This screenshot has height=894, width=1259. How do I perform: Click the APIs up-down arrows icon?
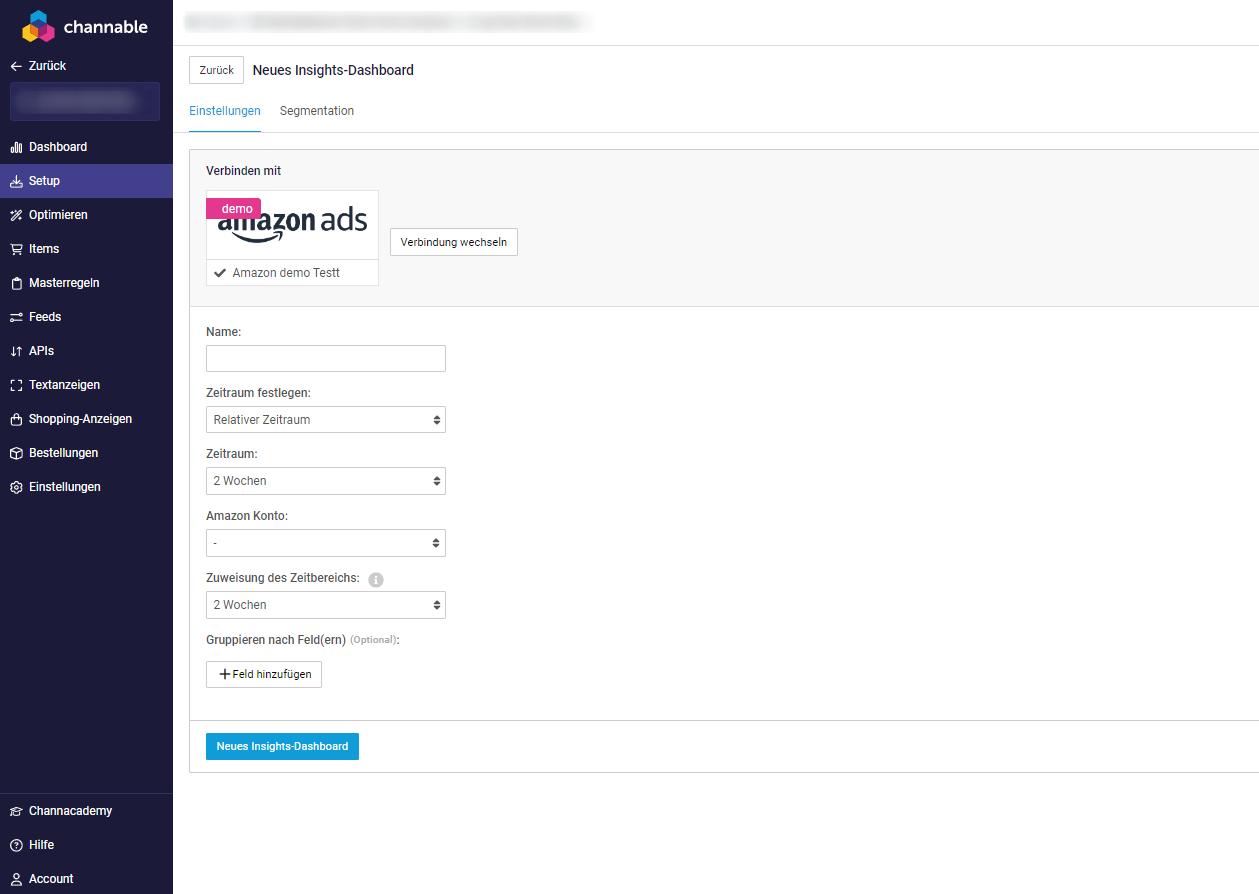point(16,351)
